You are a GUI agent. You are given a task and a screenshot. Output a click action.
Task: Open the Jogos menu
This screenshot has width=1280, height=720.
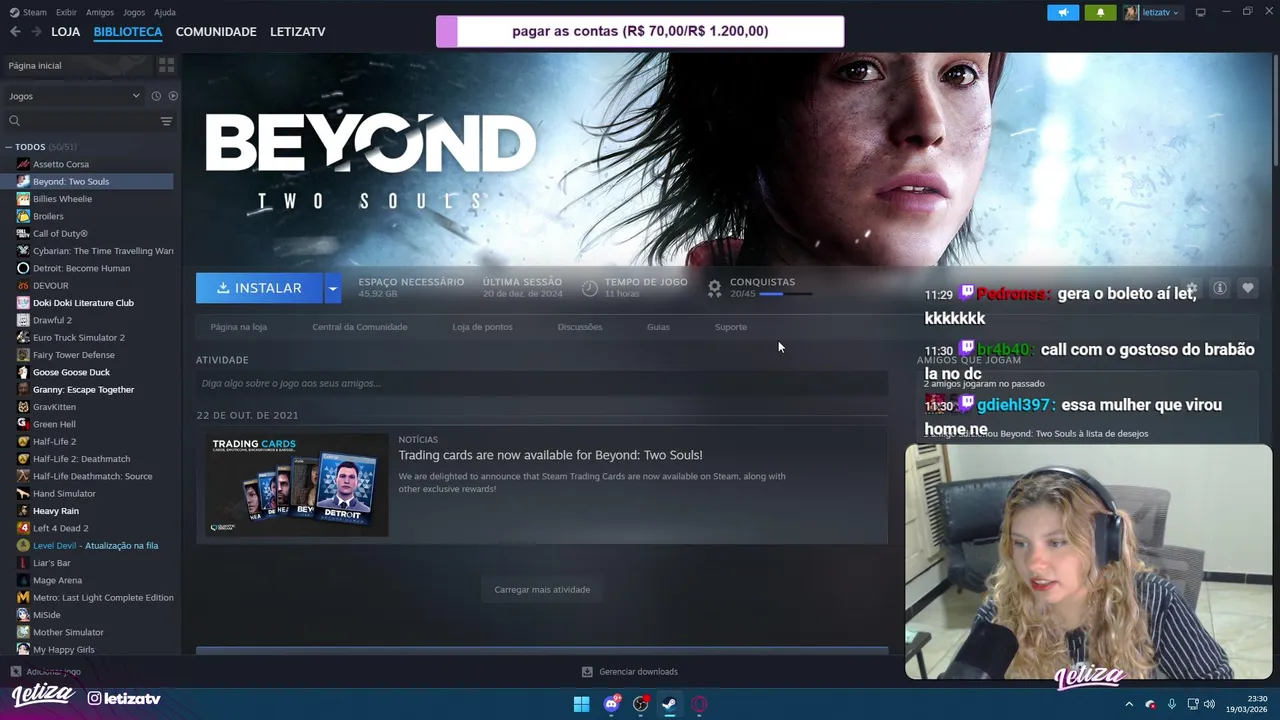pyautogui.click(x=134, y=12)
